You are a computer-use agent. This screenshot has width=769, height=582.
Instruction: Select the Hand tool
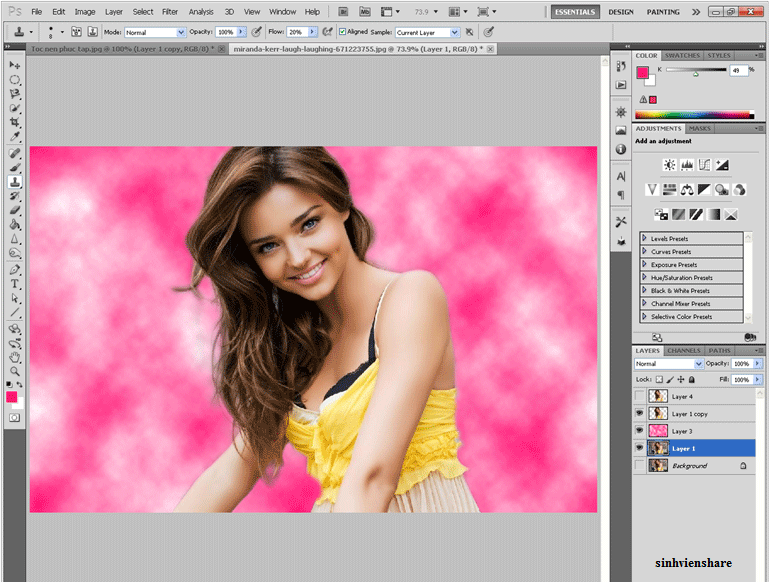(x=15, y=356)
